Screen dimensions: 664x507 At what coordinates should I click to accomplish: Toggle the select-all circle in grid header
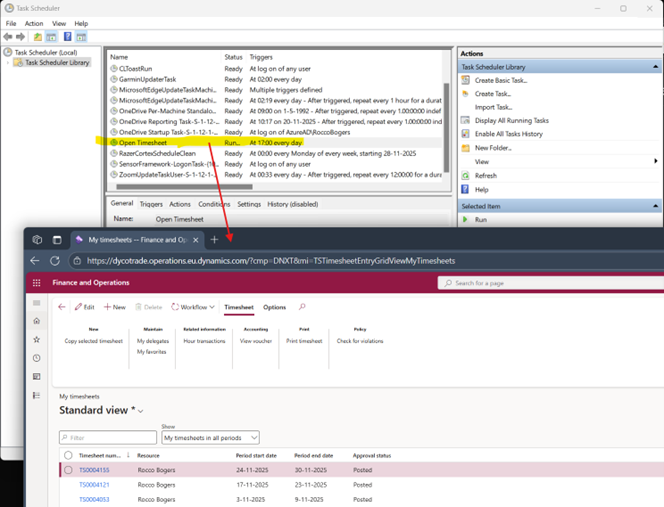pyautogui.click(x=68, y=455)
